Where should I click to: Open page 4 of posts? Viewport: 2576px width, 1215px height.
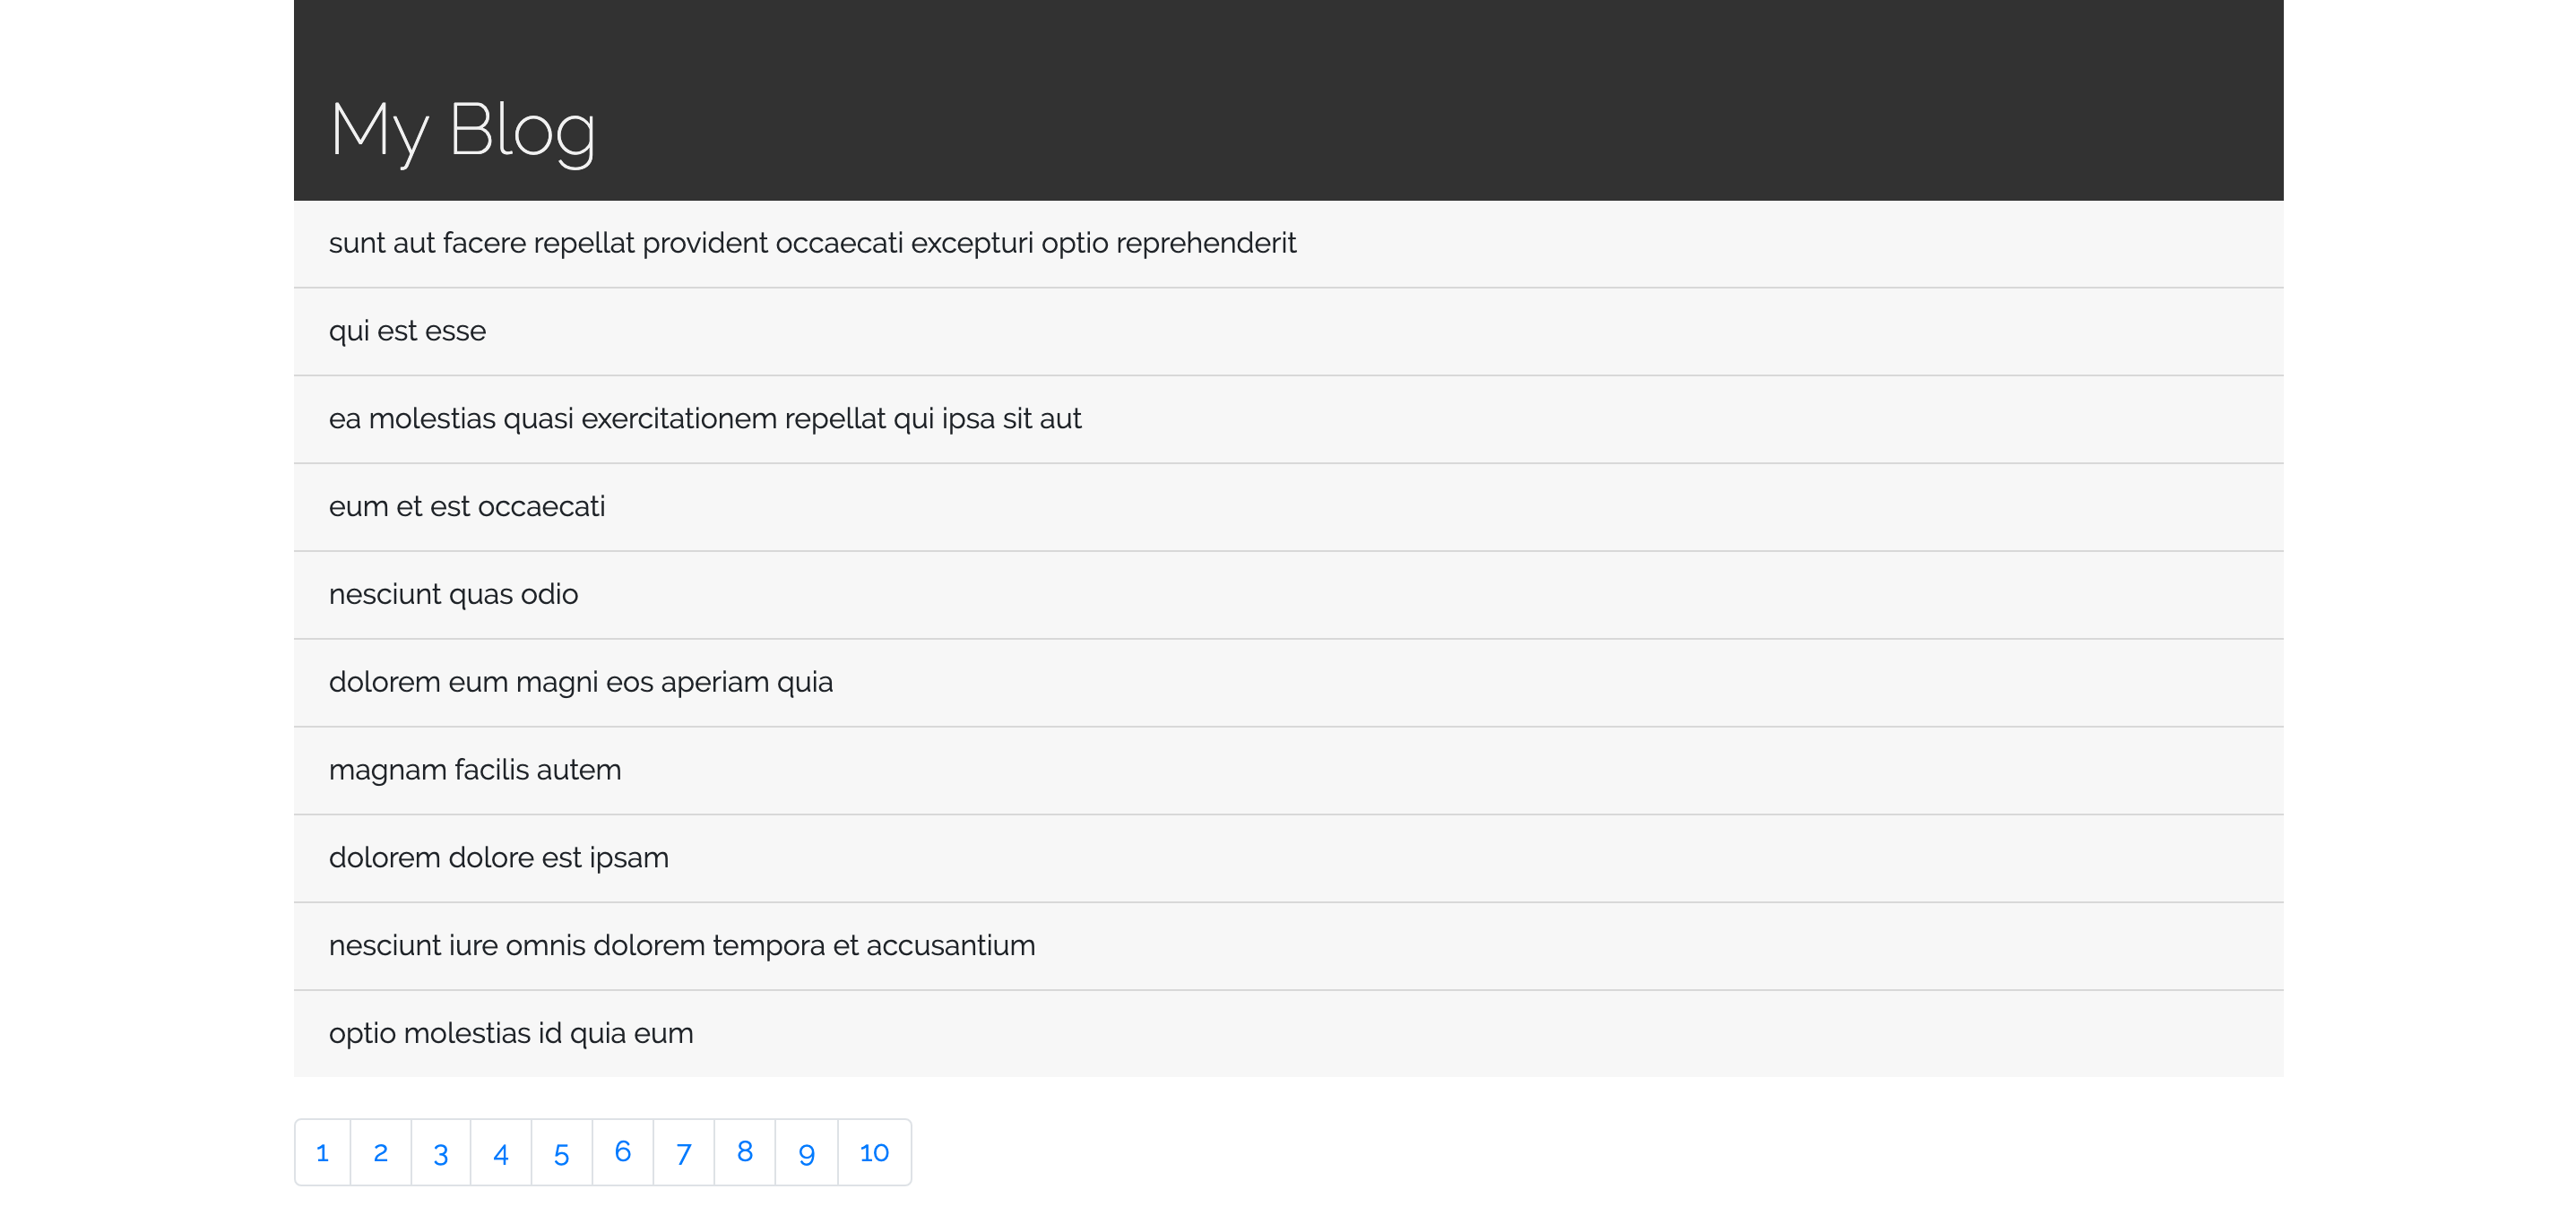tap(500, 1152)
